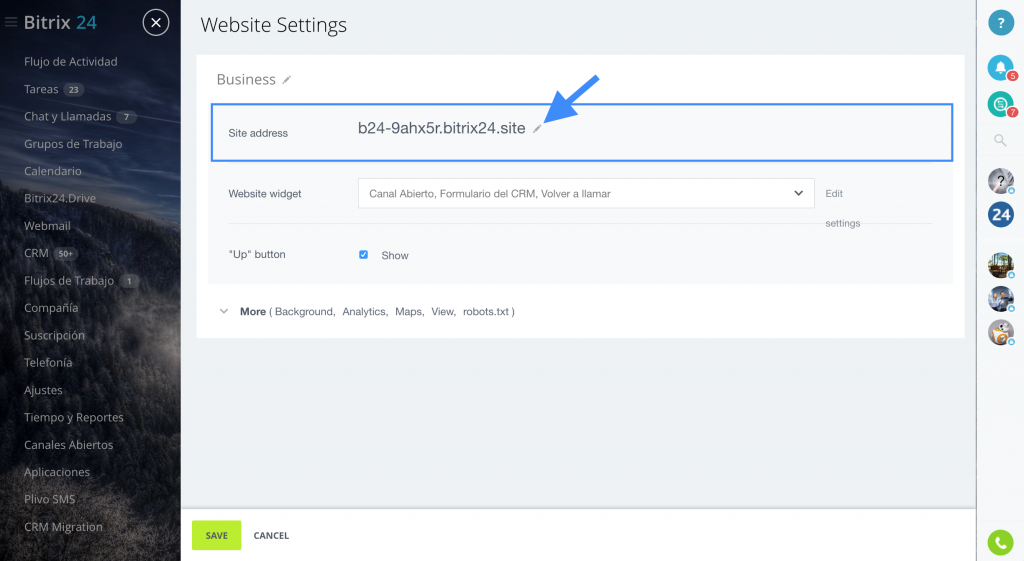The image size is (1024, 561).
Task: Open the blue Bitrix24 '24' chat
Action: coord(1000,214)
